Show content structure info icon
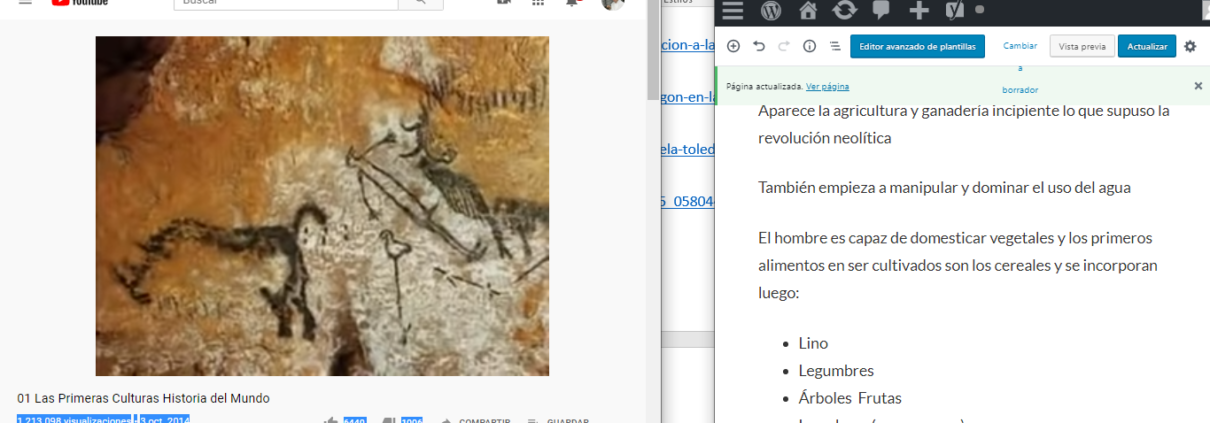The height and width of the screenshot is (423, 1210). [x=810, y=46]
